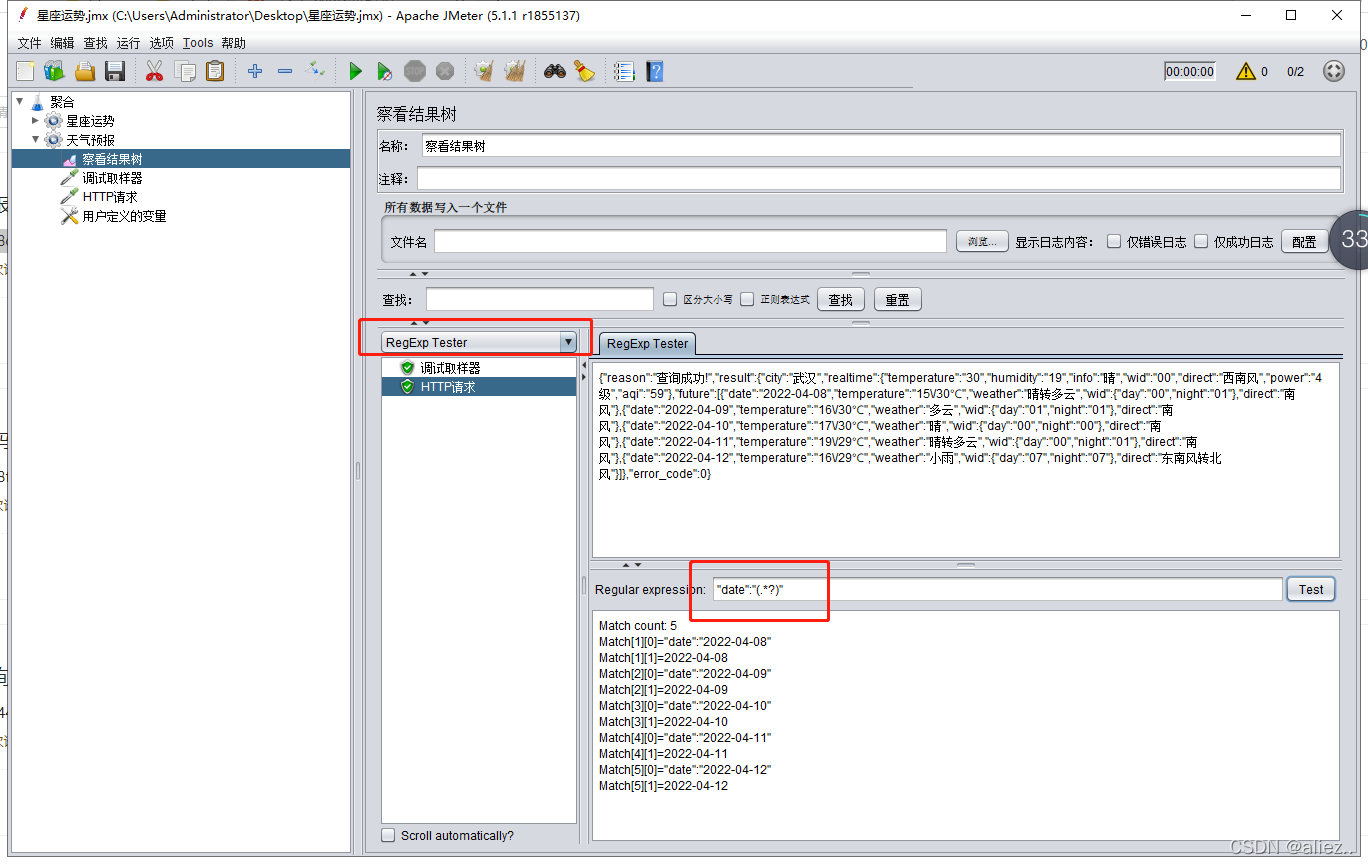
Task: Enable Scroll automatically checkbox
Action: point(388,836)
